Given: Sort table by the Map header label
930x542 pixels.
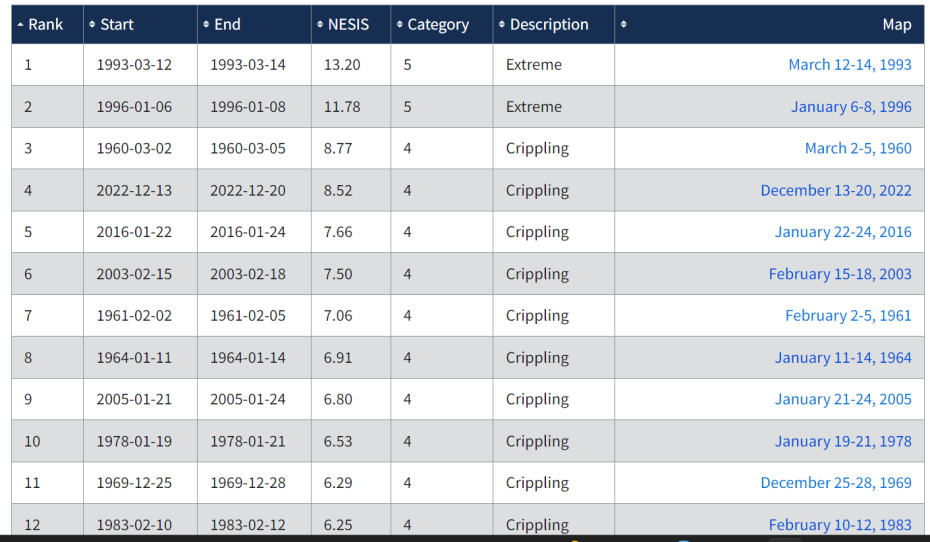Looking at the screenshot, I should [x=896, y=24].
